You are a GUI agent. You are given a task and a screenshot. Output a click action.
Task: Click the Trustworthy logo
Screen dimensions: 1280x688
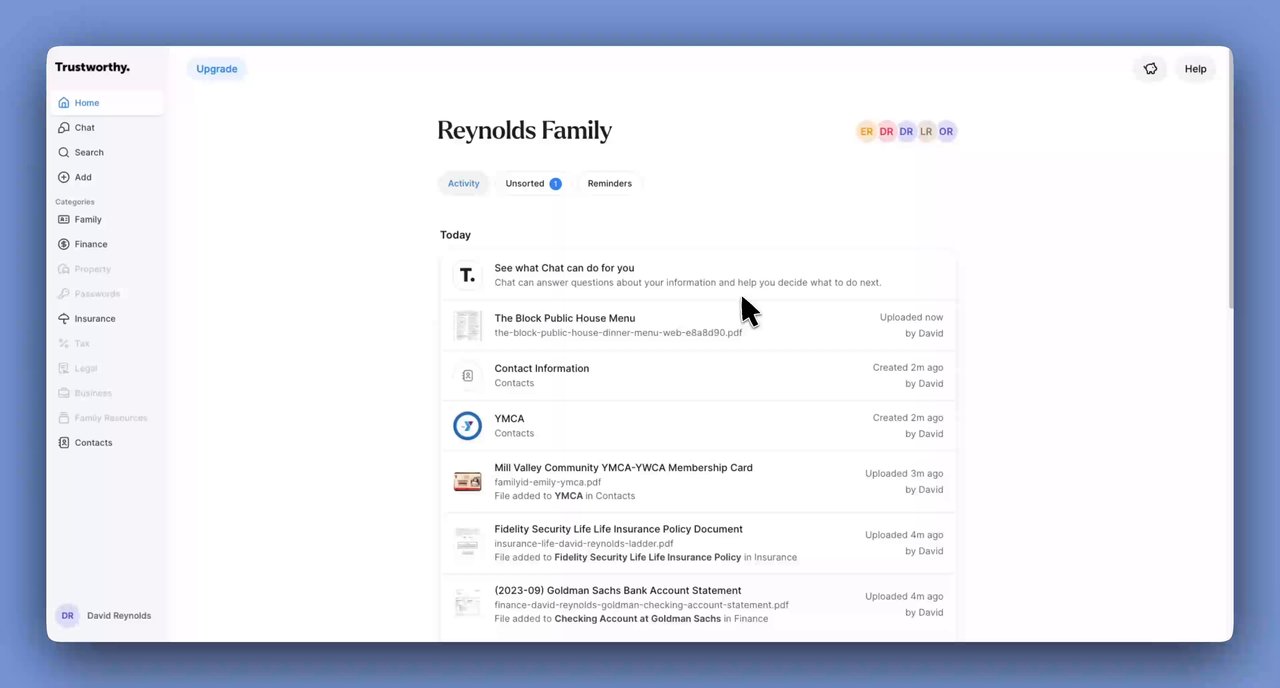coord(92,68)
